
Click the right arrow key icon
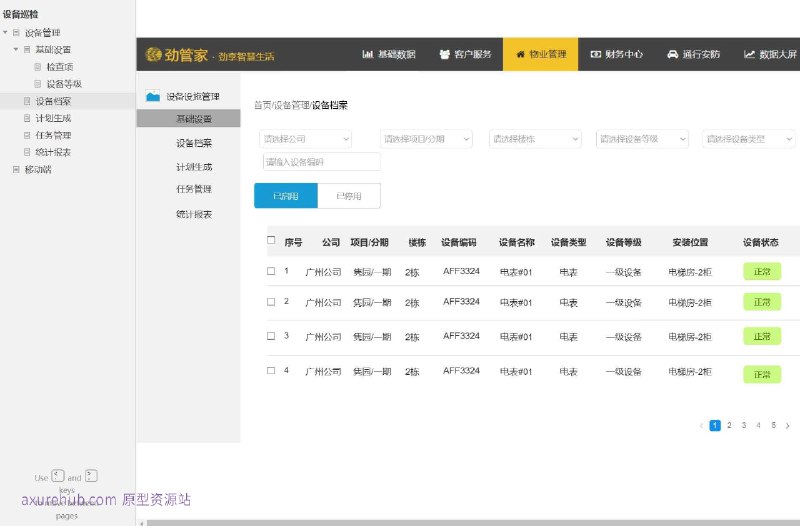click(x=91, y=476)
